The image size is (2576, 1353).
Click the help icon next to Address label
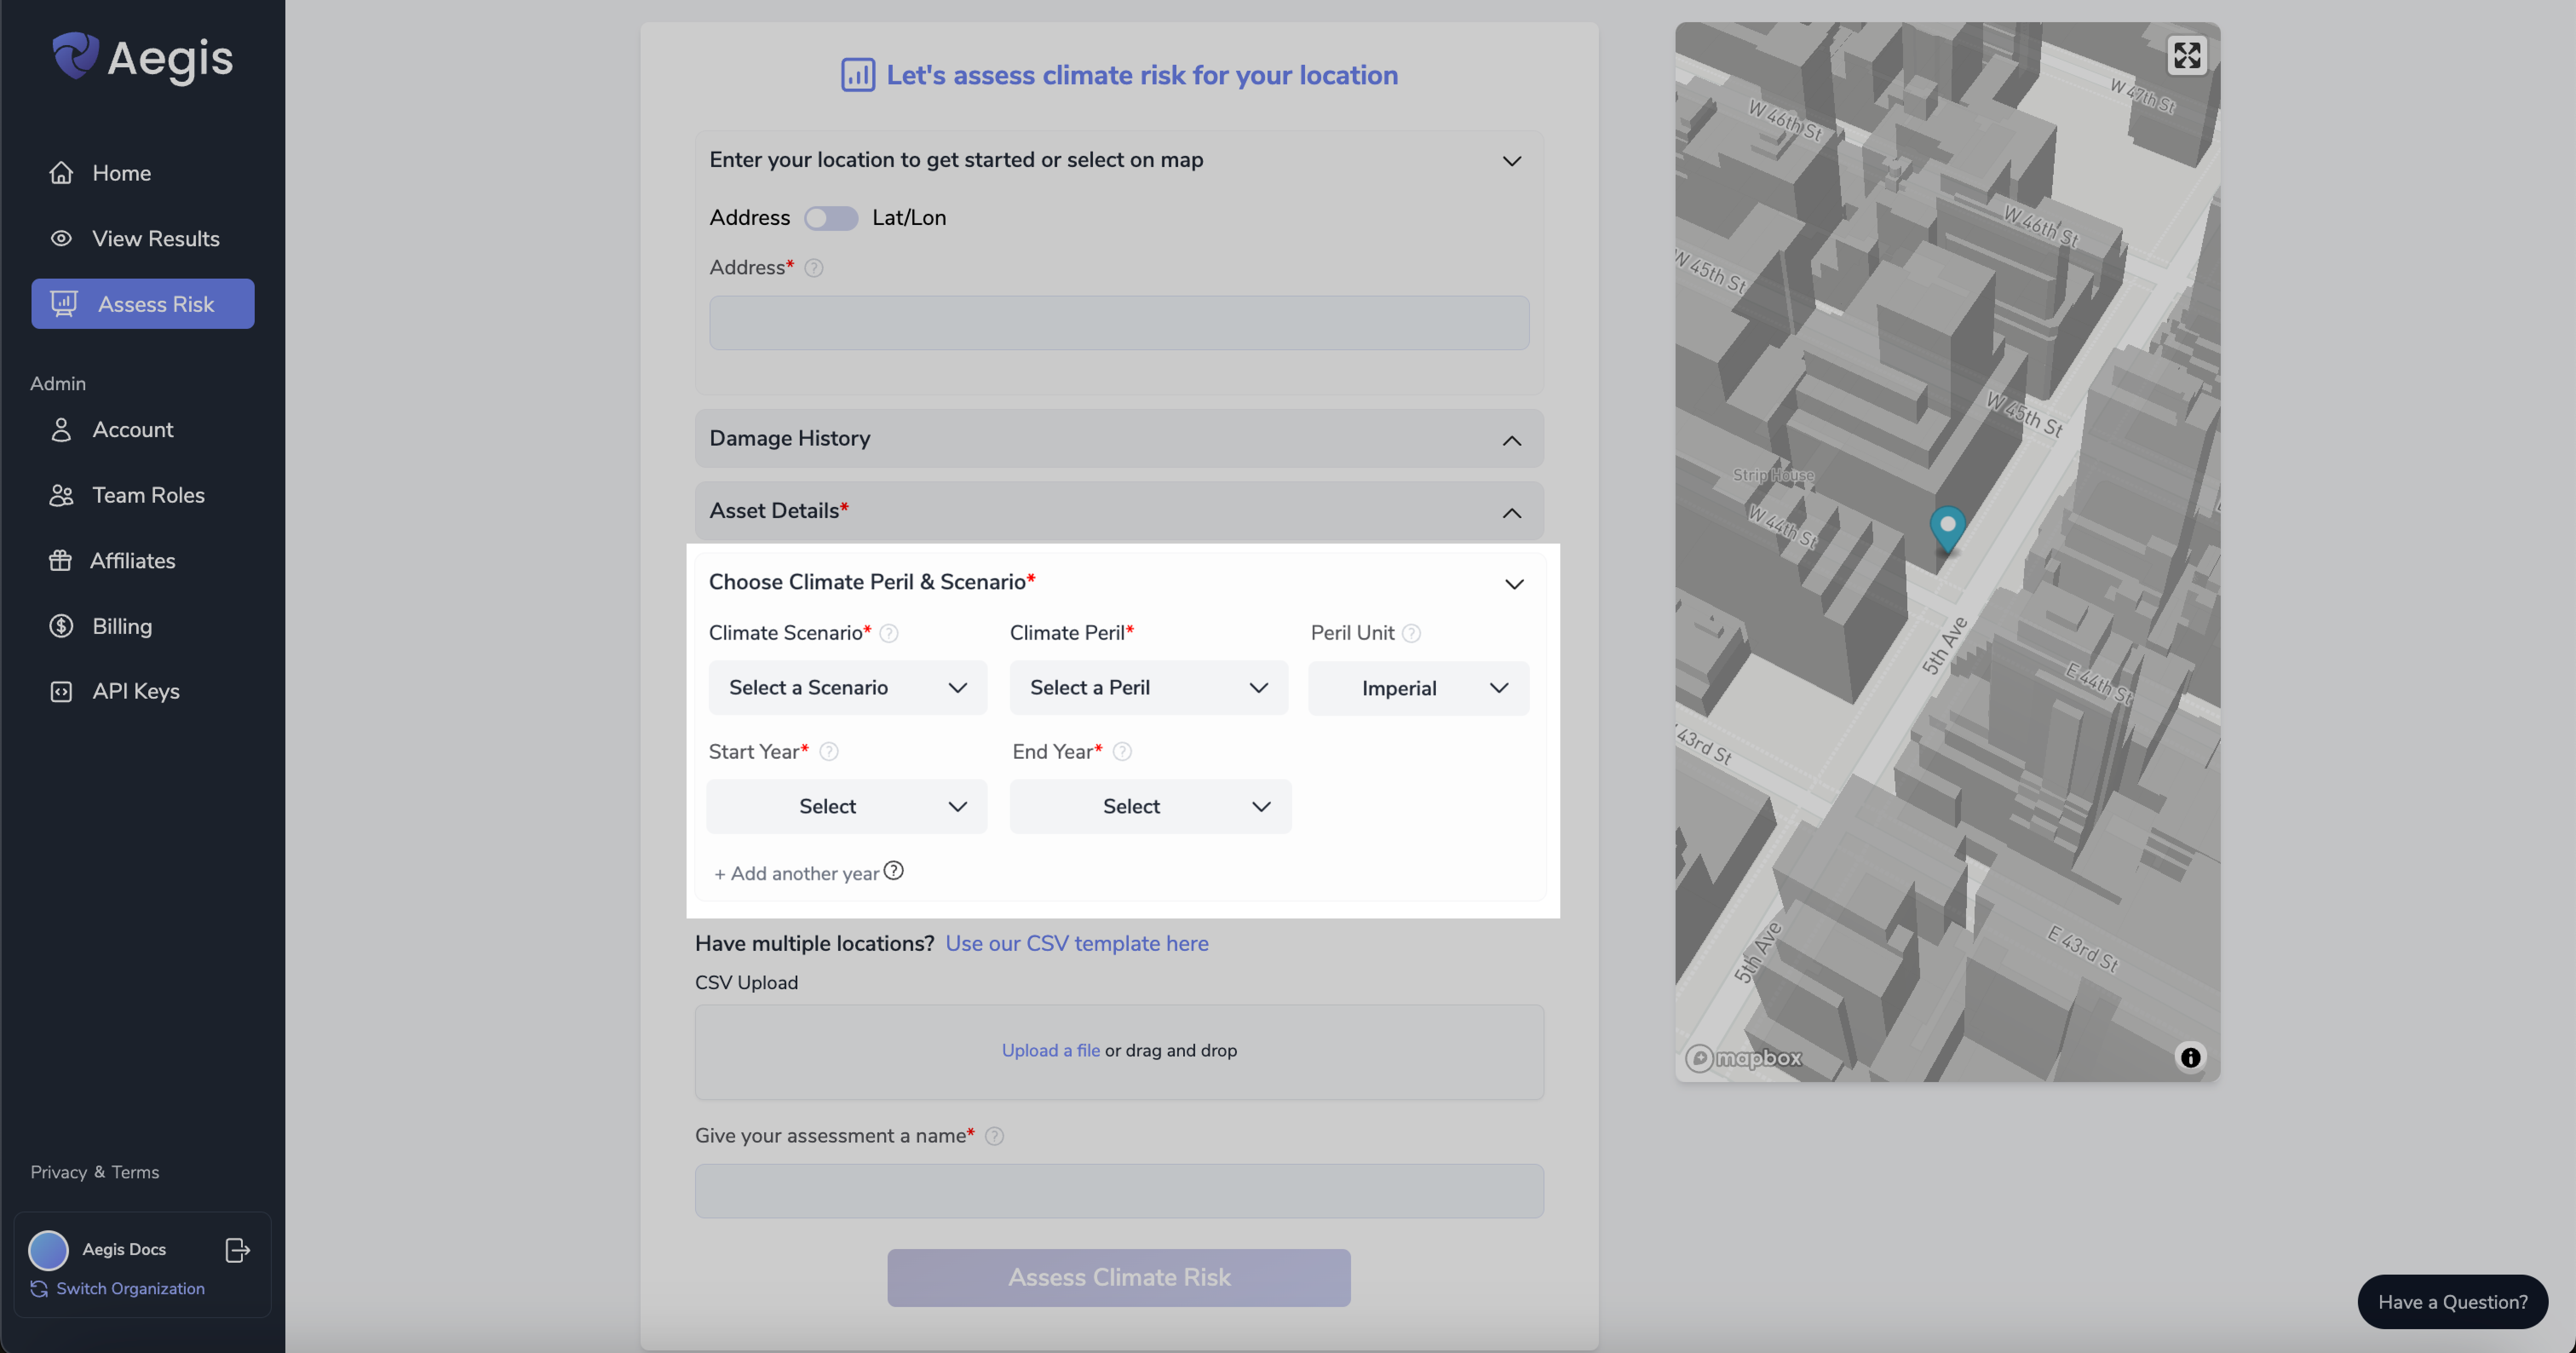814,268
